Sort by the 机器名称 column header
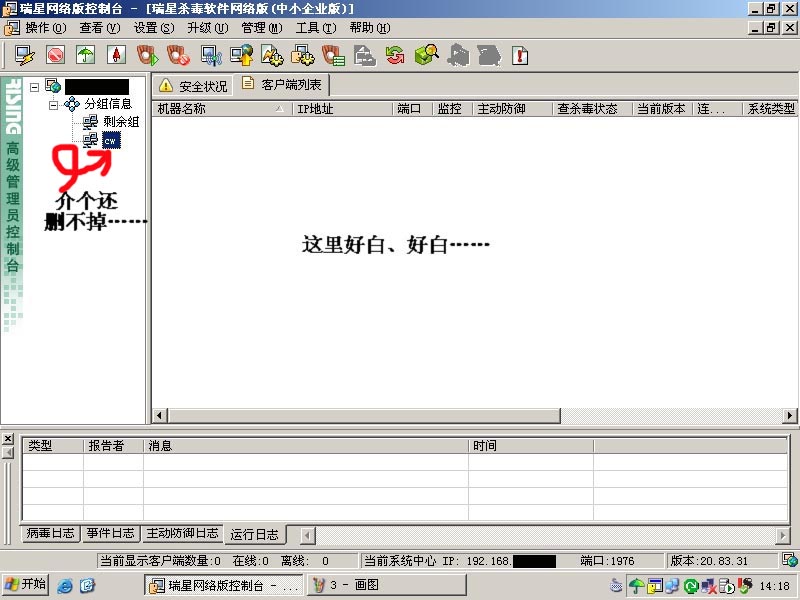800x600 pixels. [221, 109]
